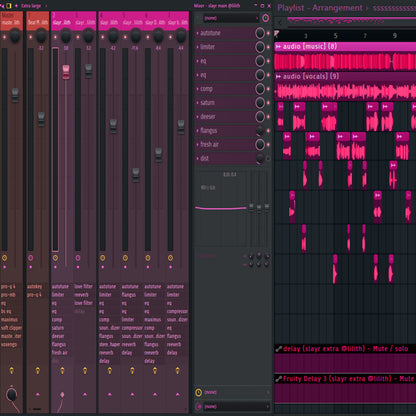Toggle the lightbulb icon on insert 1

point(38,370)
